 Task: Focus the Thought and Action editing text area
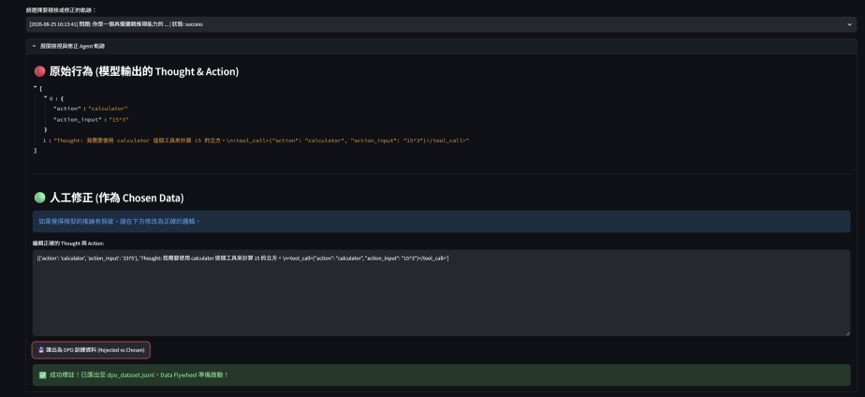tap(441, 293)
